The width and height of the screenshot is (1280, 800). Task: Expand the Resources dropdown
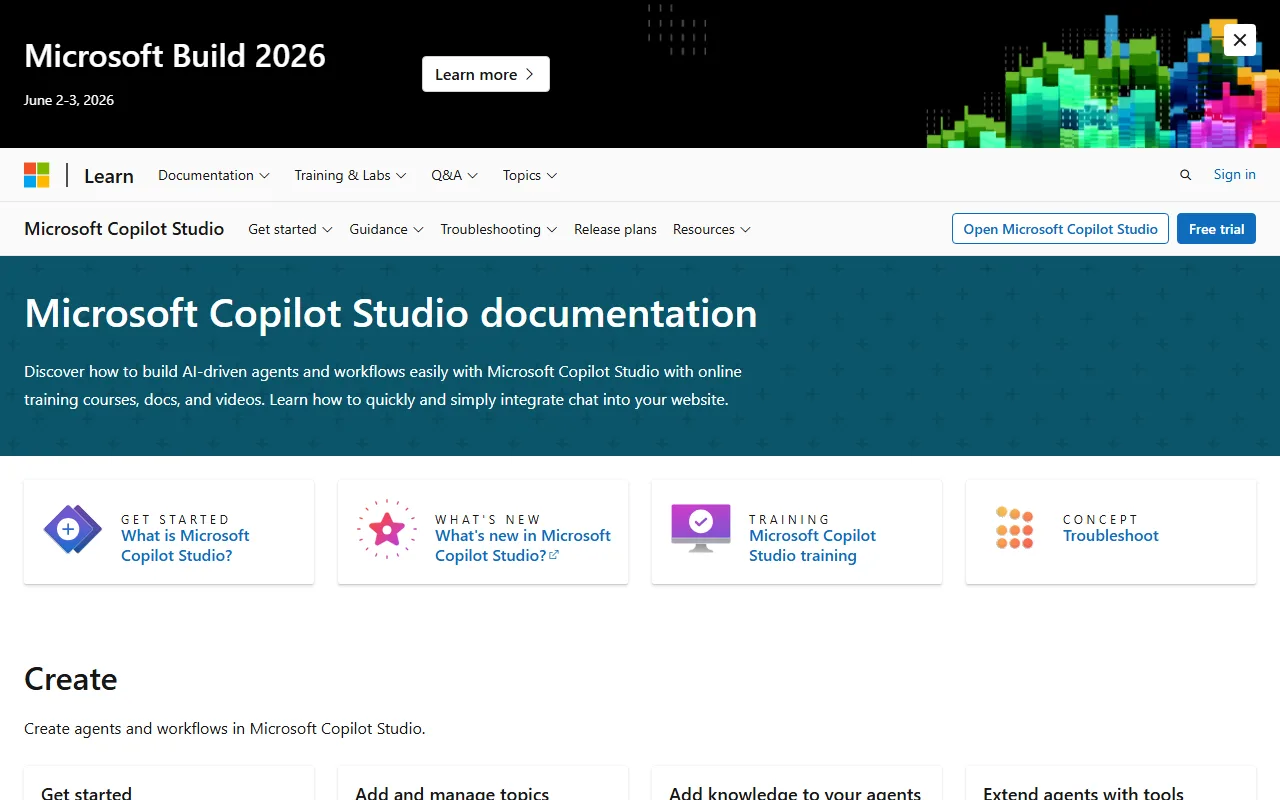712,229
